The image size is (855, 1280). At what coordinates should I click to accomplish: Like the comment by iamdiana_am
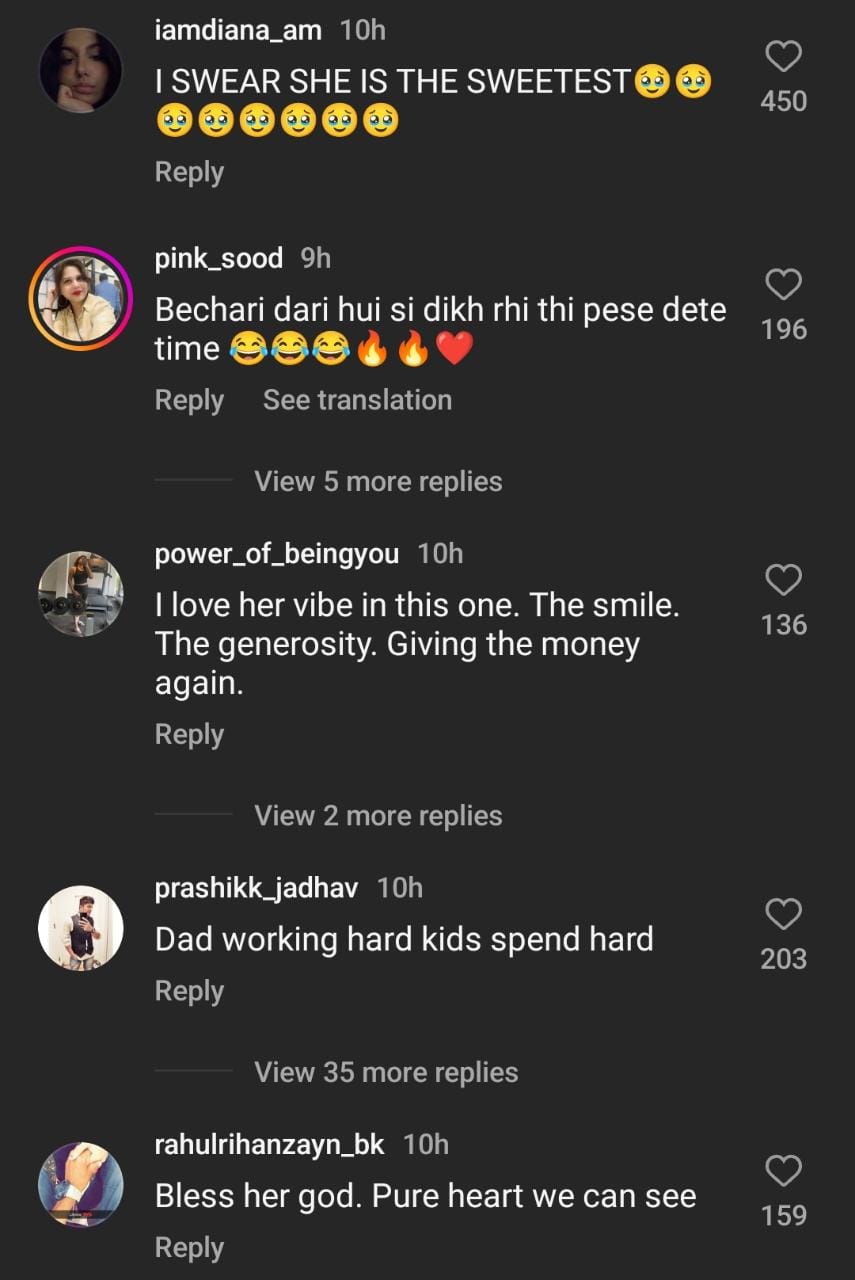[783, 57]
